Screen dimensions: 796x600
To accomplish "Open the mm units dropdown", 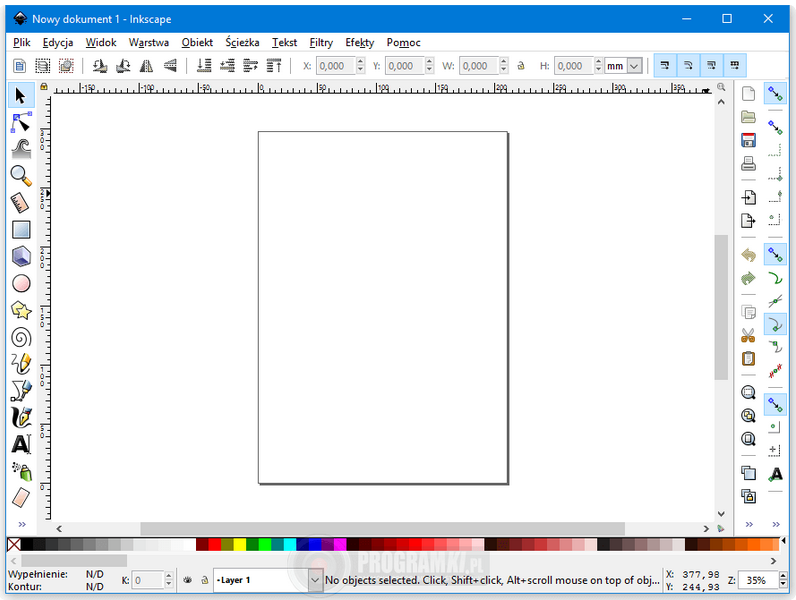I will click(x=635, y=66).
